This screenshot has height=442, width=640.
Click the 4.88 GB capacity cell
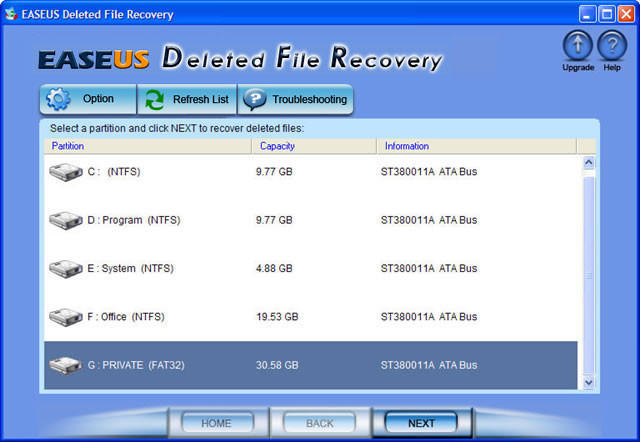click(274, 269)
